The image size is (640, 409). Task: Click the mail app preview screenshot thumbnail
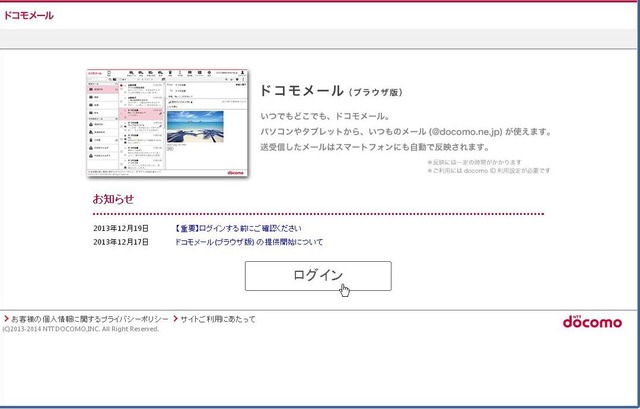click(167, 123)
